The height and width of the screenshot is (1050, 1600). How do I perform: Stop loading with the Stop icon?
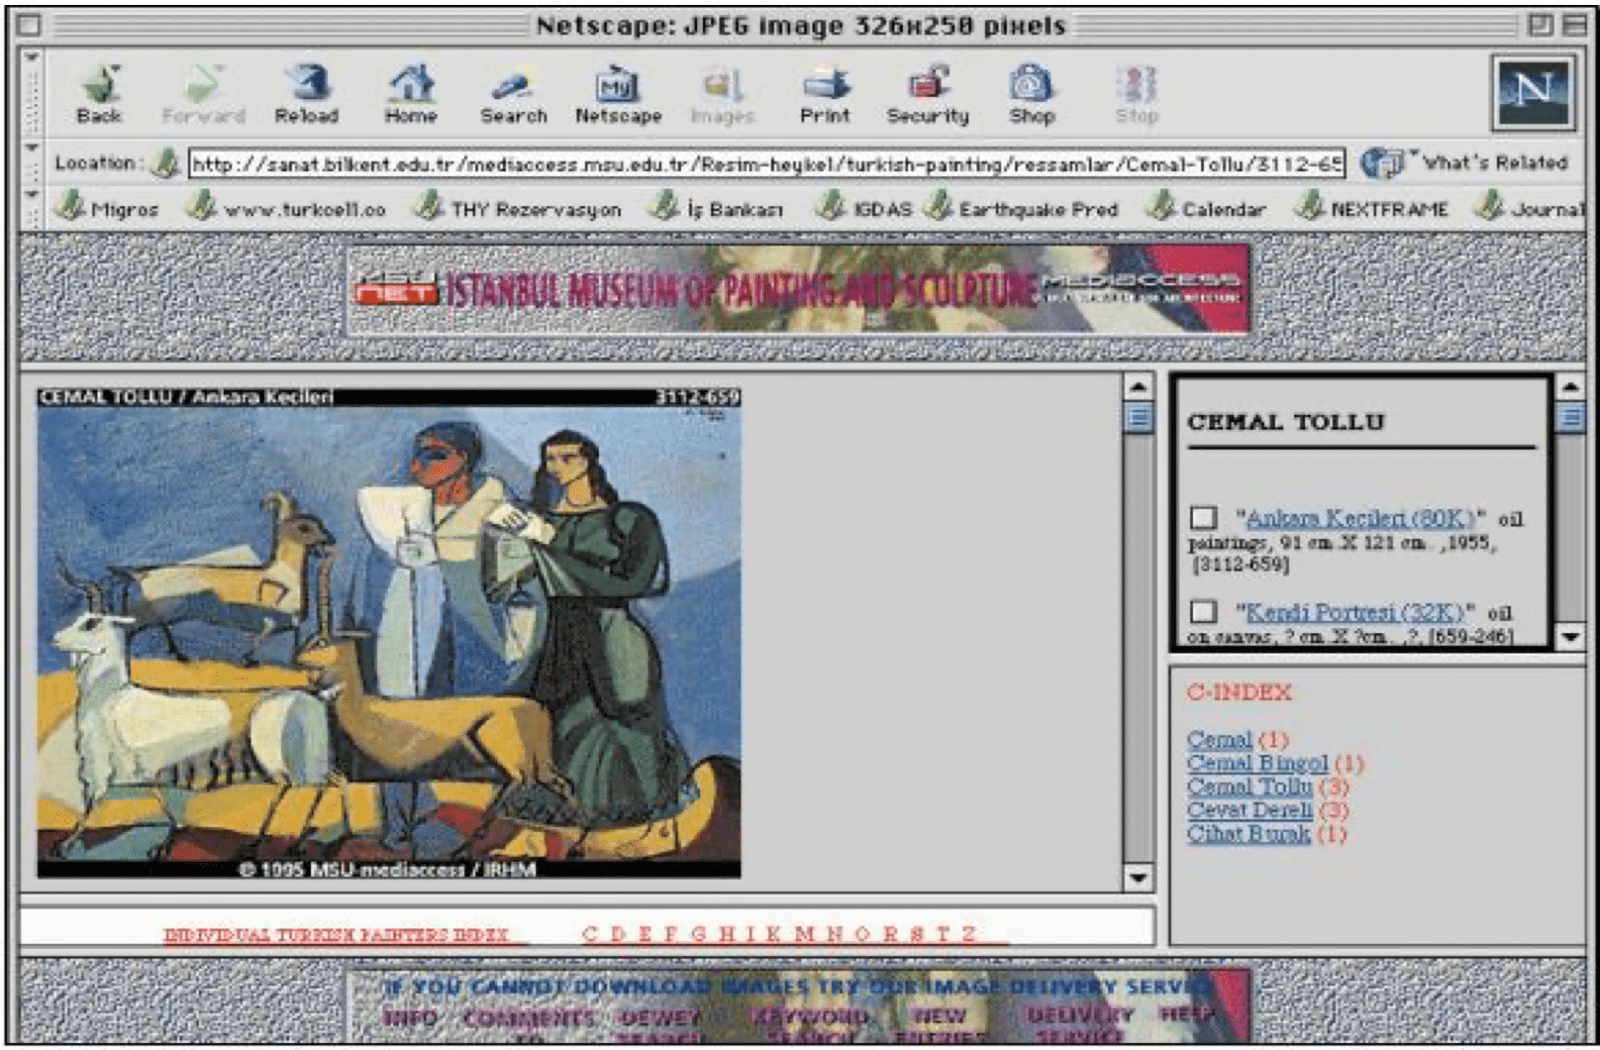pyautogui.click(x=1137, y=94)
